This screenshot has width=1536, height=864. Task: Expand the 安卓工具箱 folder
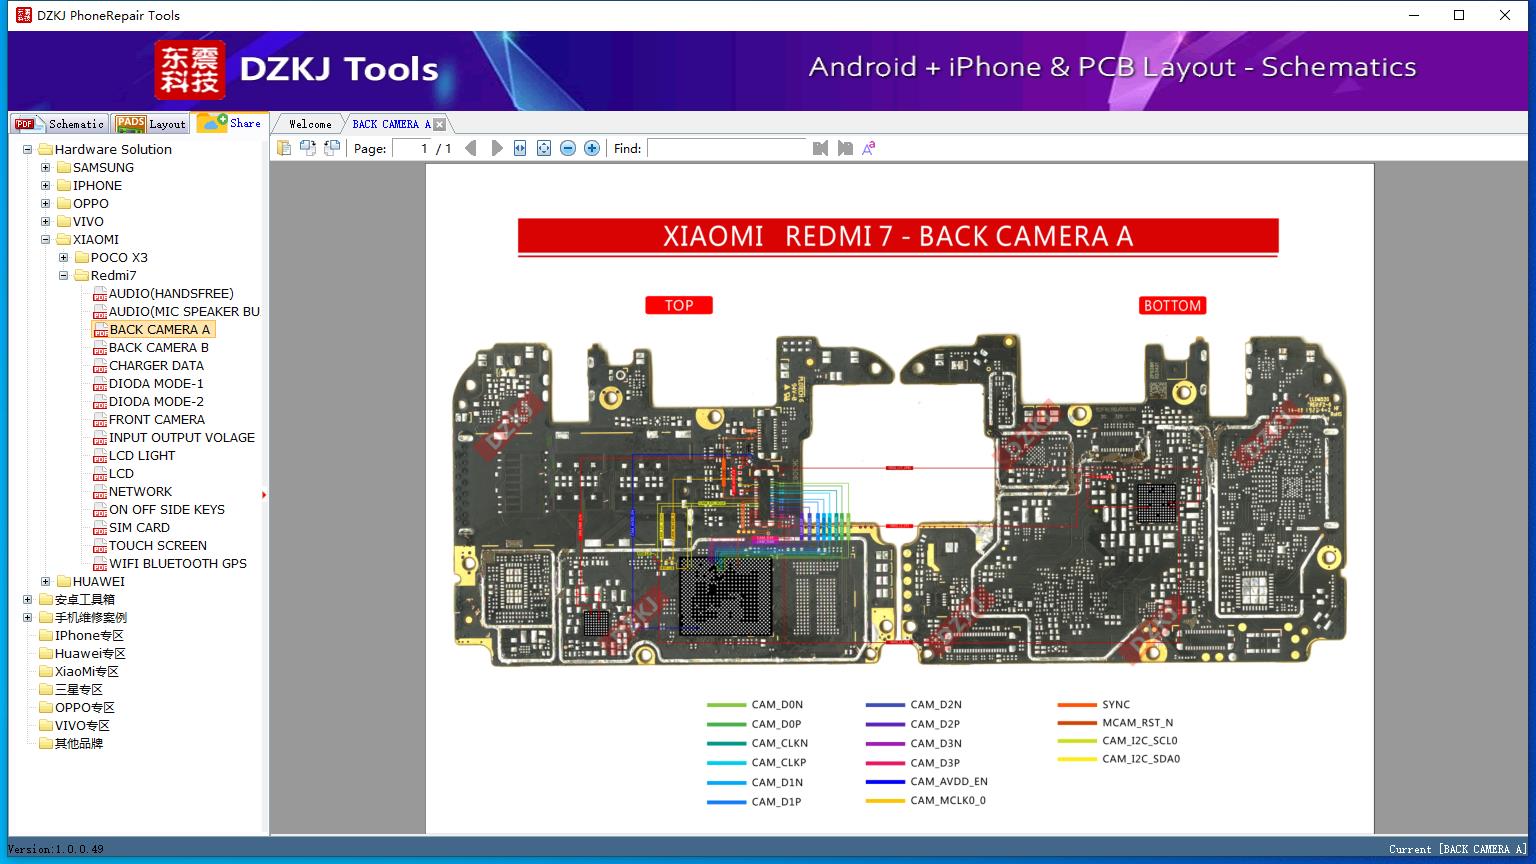point(28,600)
